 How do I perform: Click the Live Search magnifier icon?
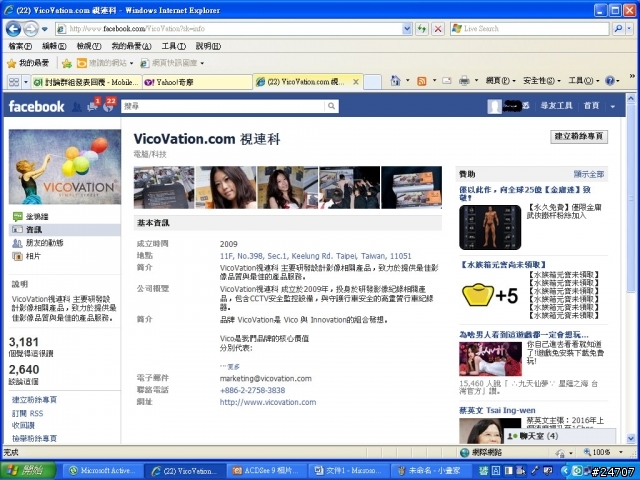click(x=618, y=29)
